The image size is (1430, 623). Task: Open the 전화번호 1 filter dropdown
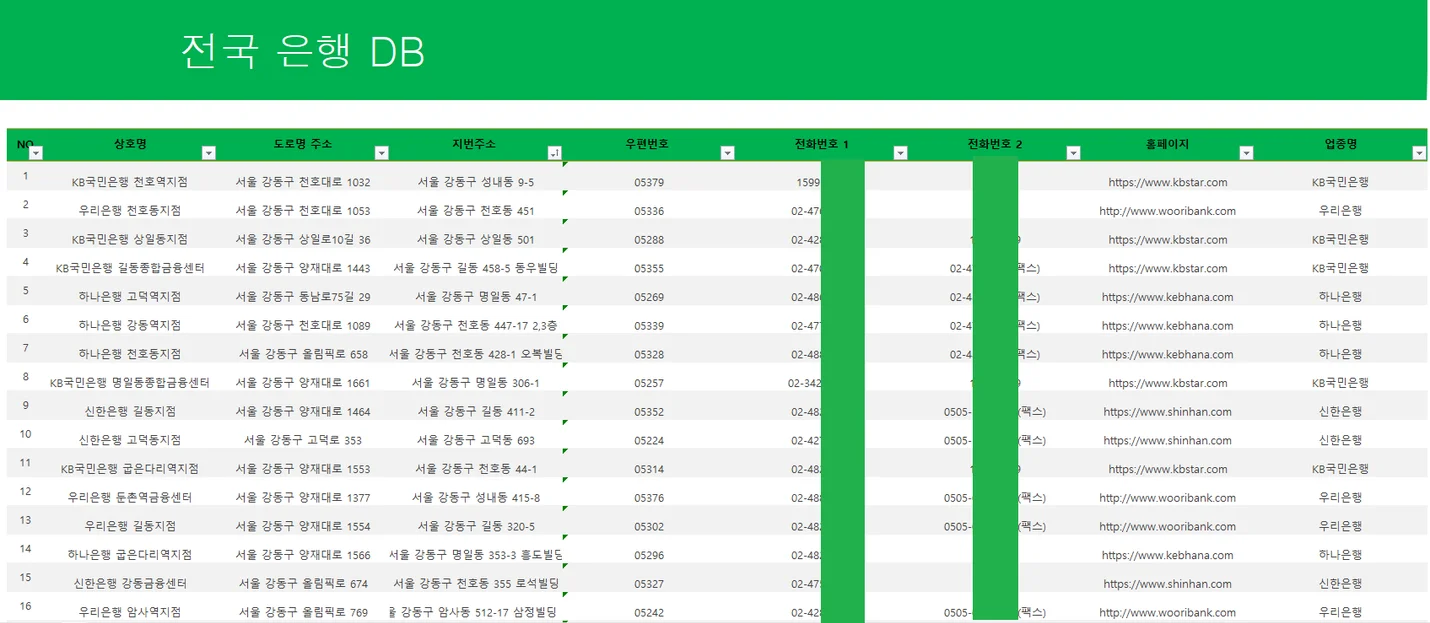coord(900,153)
